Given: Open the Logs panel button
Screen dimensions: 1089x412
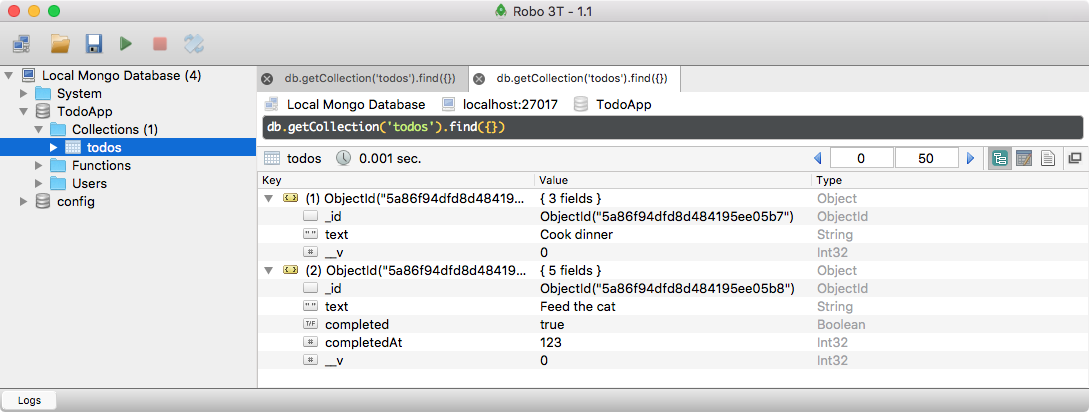Looking at the screenshot, I should tap(29, 400).
